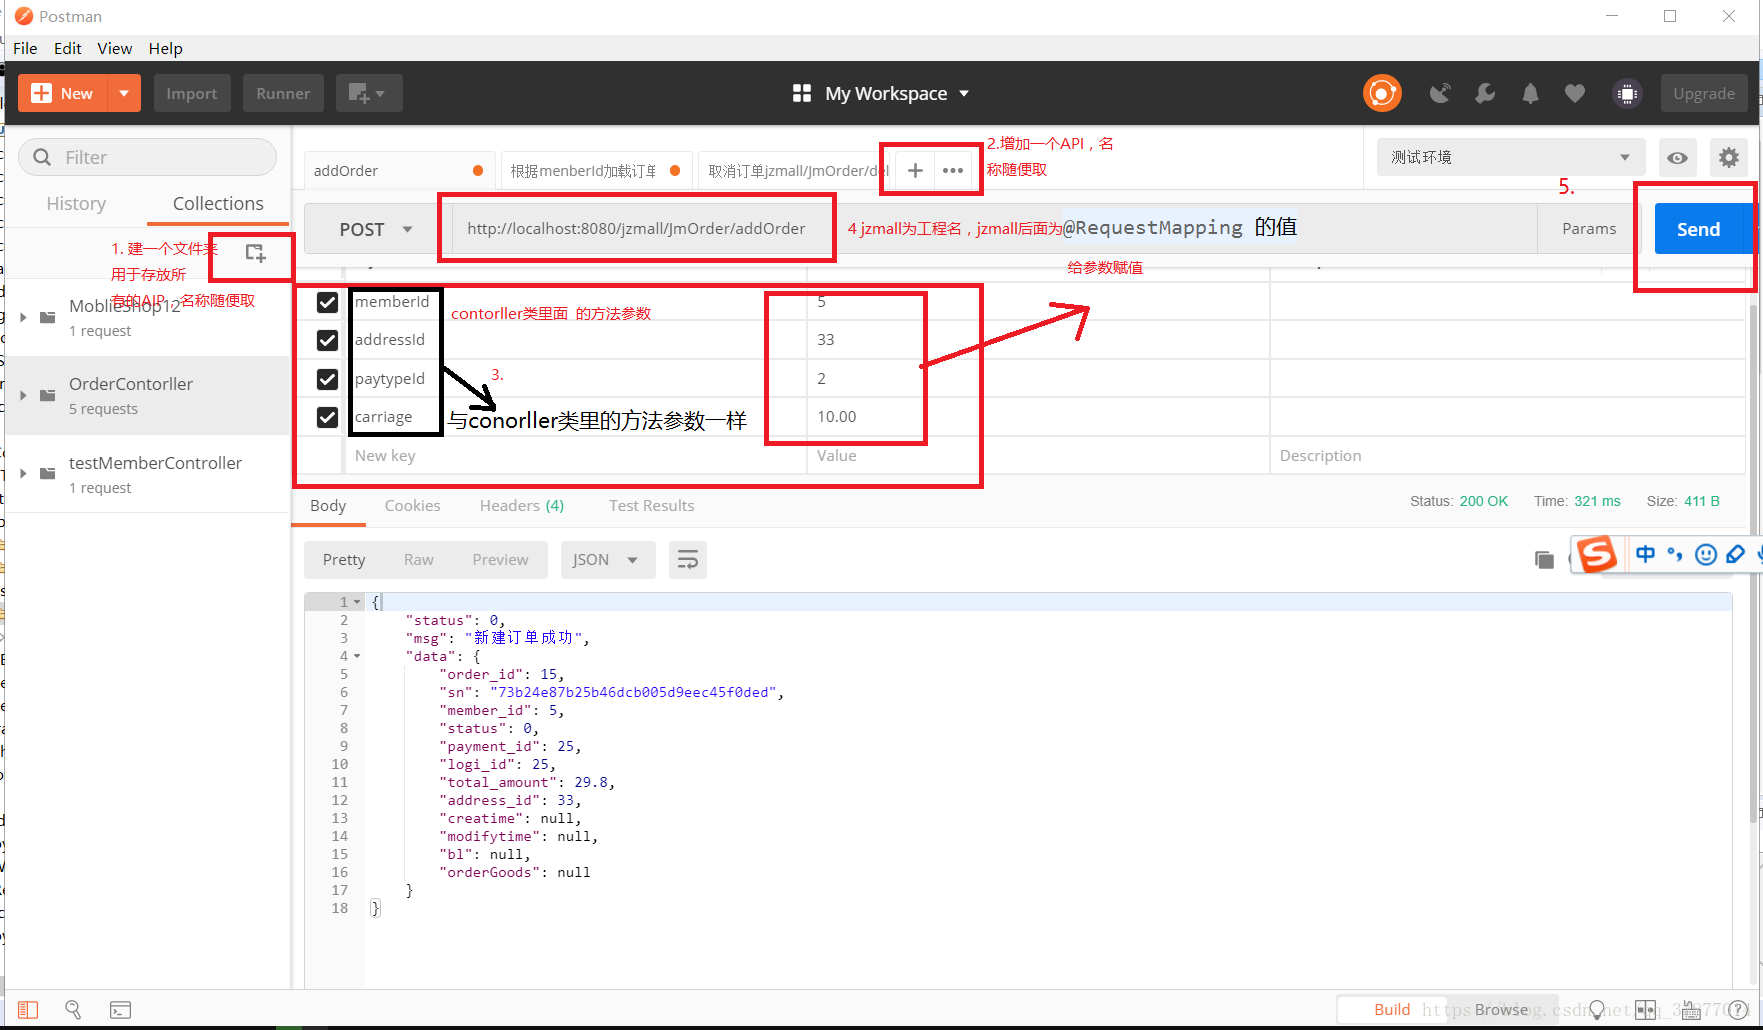Open the wrench settings icon
Screen dimensions: 1763x1030
1486,93
